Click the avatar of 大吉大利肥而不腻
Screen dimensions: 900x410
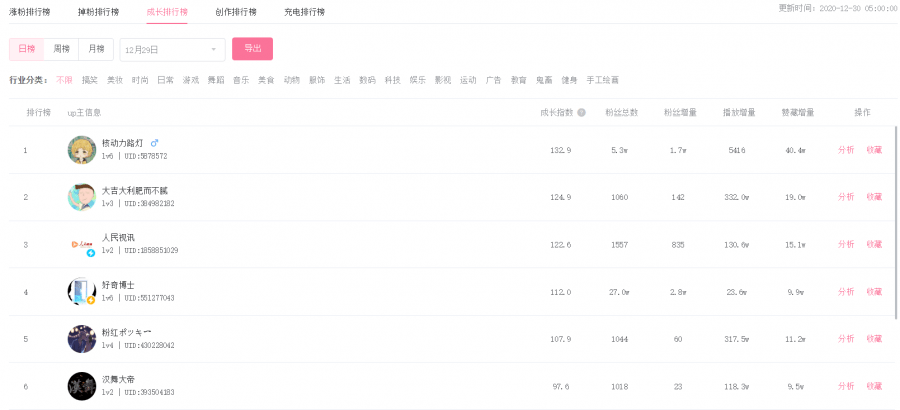pos(82,197)
